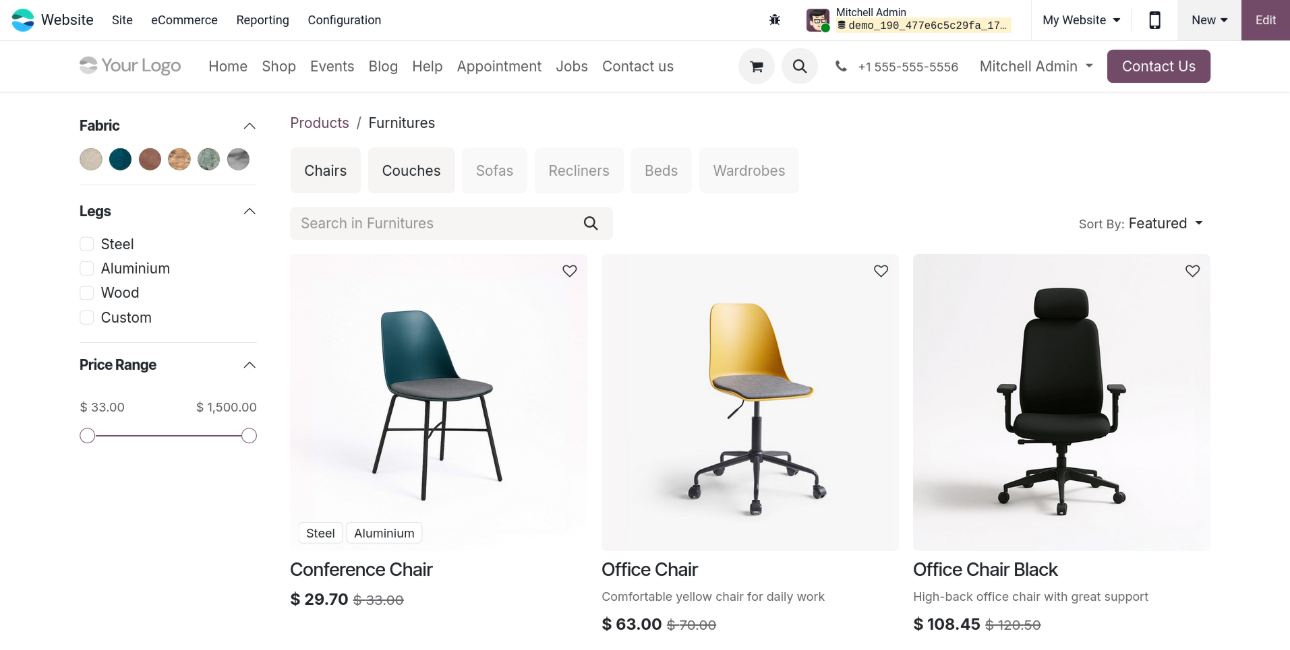Select the Couches category tab
Image resolution: width=1290 pixels, height=650 pixels.
pos(411,171)
